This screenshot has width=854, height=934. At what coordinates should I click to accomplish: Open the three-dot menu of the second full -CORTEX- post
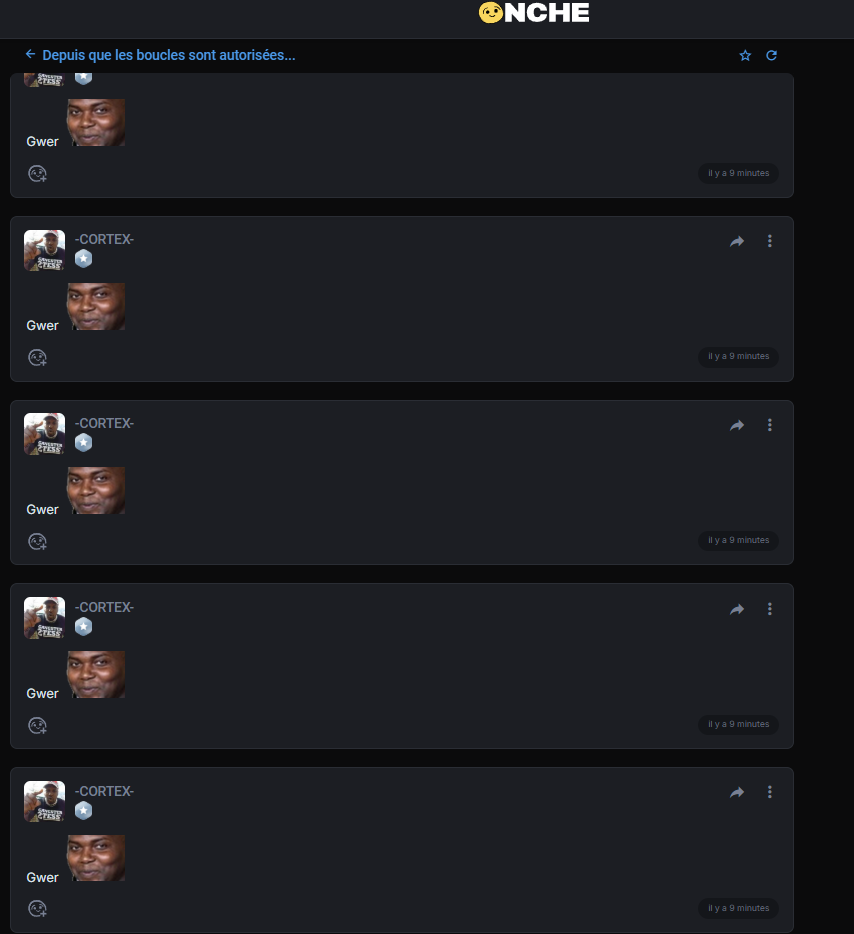tap(769, 425)
